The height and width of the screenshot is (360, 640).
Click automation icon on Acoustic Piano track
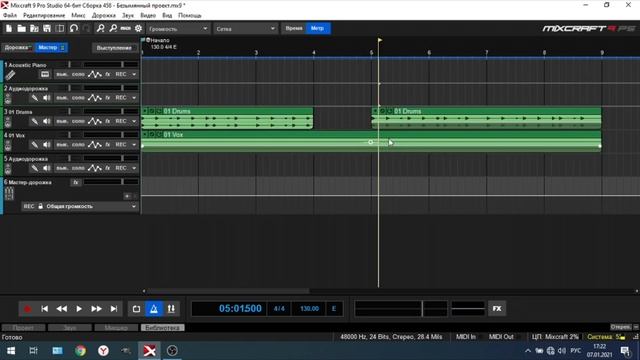(95, 74)
